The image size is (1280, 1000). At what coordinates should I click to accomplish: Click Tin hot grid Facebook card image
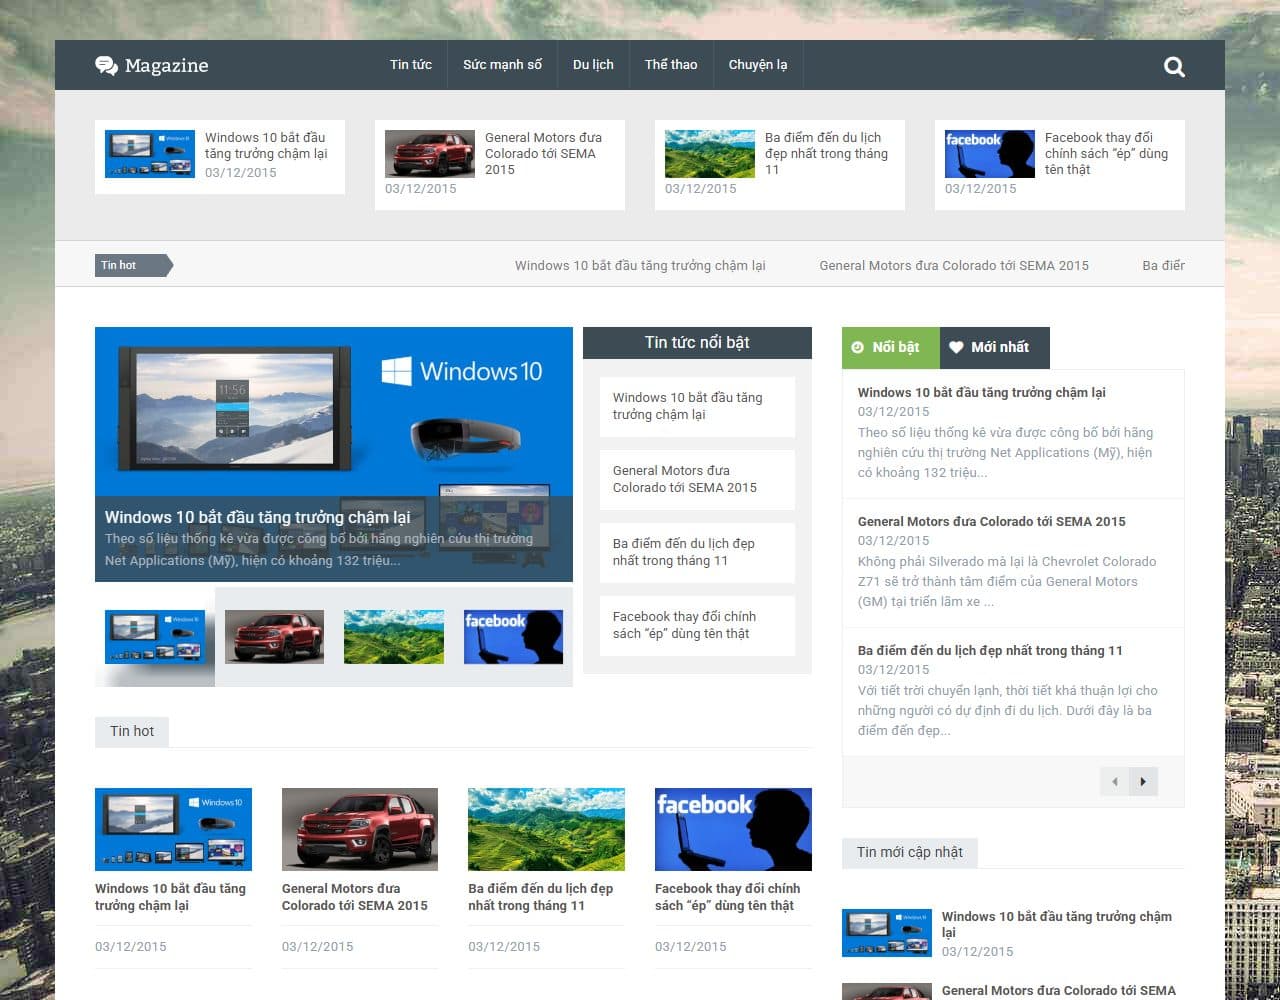(x=733, y=829)
